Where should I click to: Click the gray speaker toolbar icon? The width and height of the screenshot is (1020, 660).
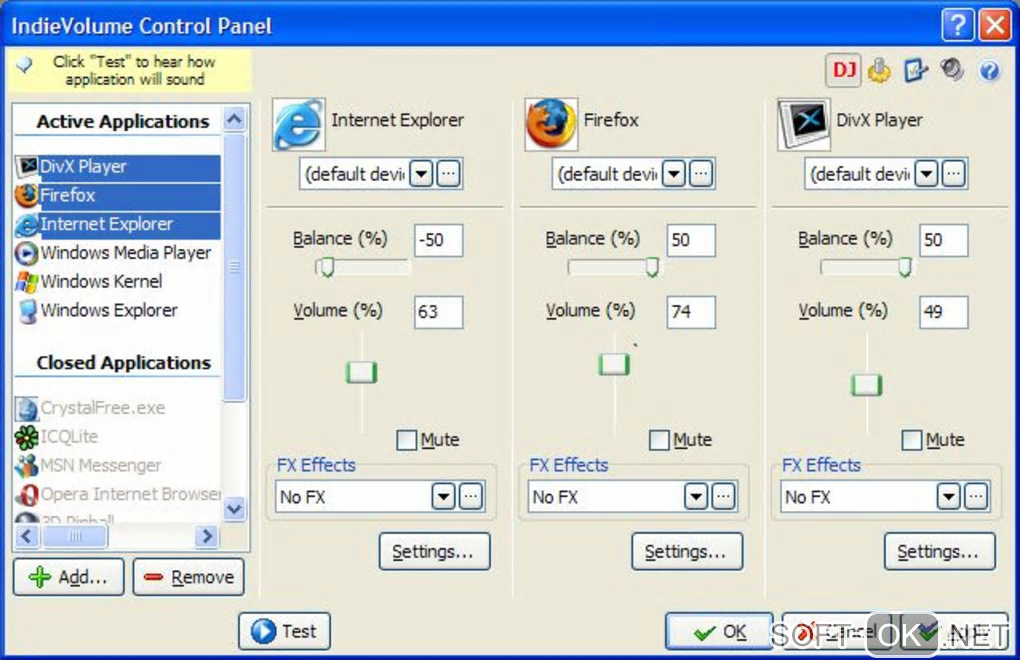(952, 69)
